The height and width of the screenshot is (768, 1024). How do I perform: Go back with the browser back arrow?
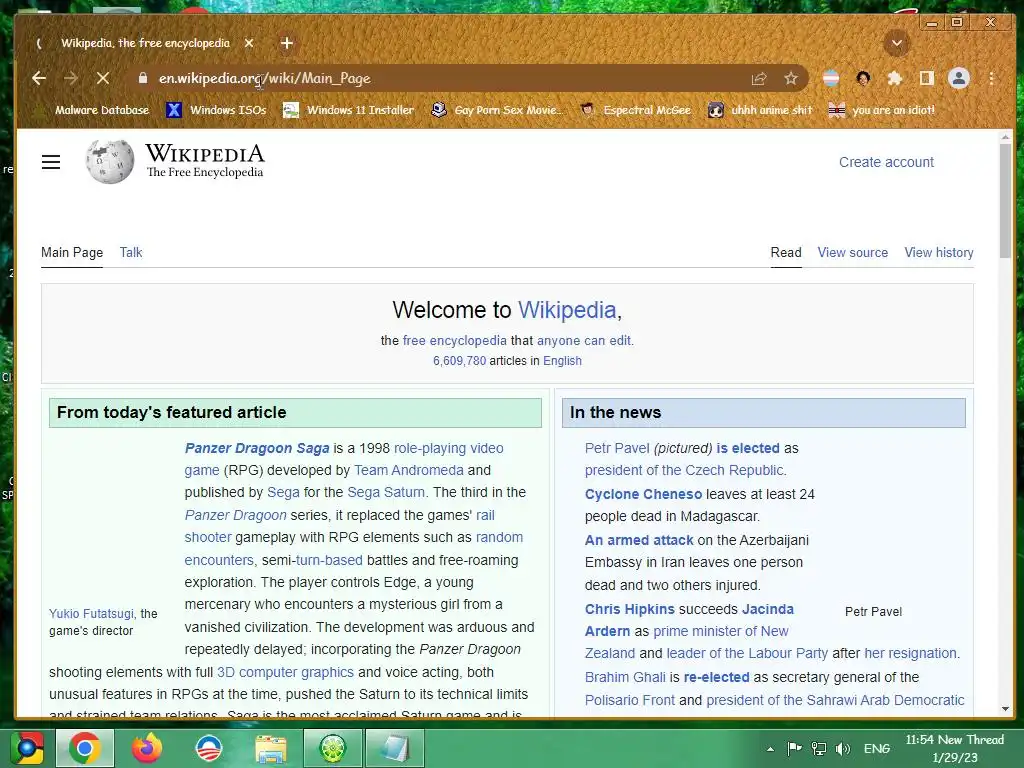(39, 78)
